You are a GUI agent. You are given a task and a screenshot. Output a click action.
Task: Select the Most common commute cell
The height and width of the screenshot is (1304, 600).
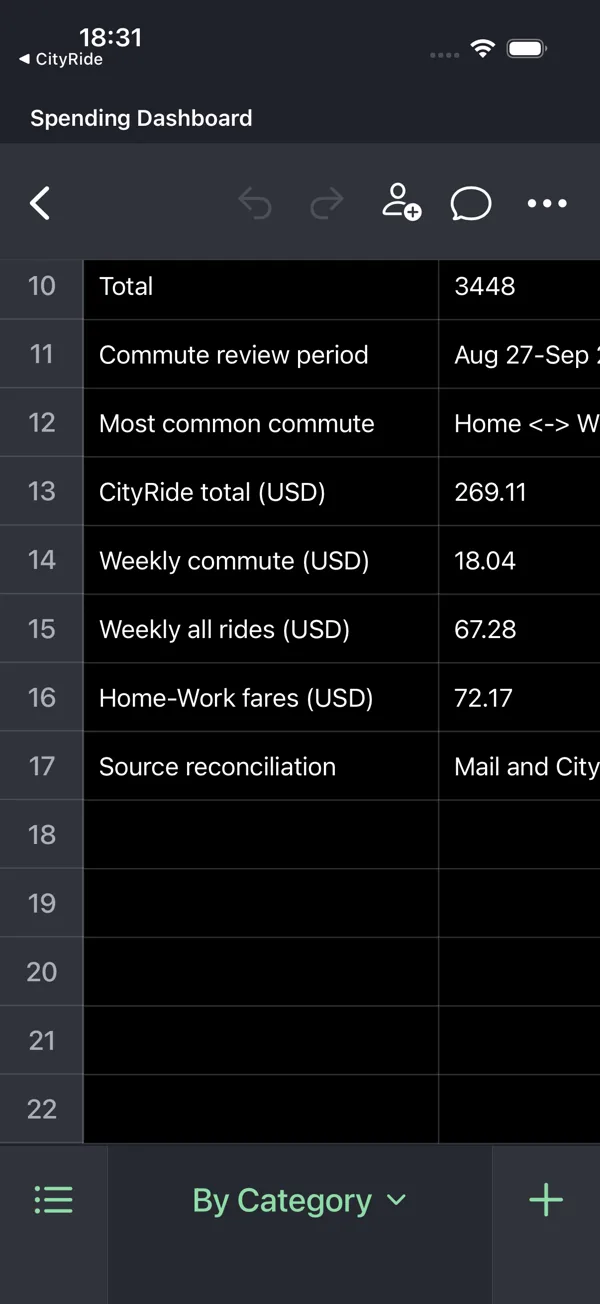(x=261, y=423)
